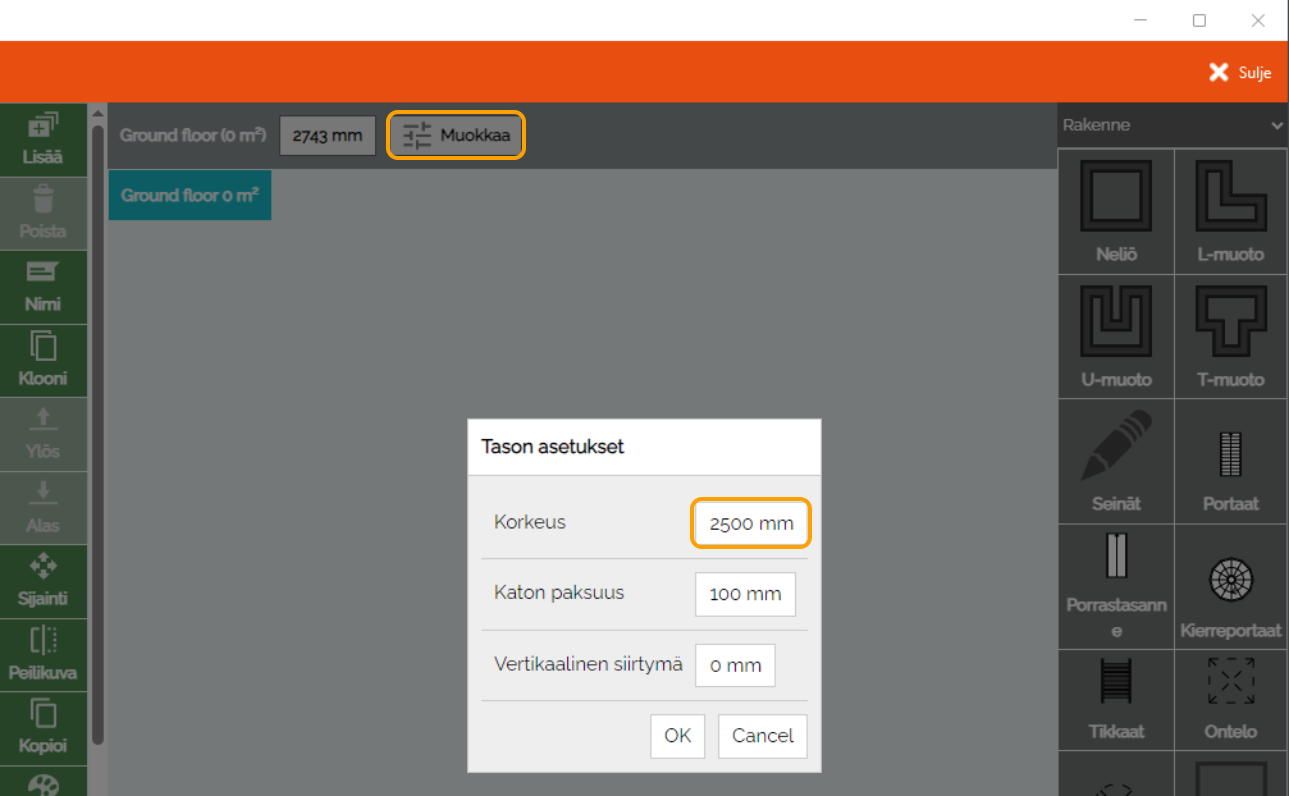Click the Ground floor (0 m²) label
1289x796 pixels.
(x=193, y=135)
